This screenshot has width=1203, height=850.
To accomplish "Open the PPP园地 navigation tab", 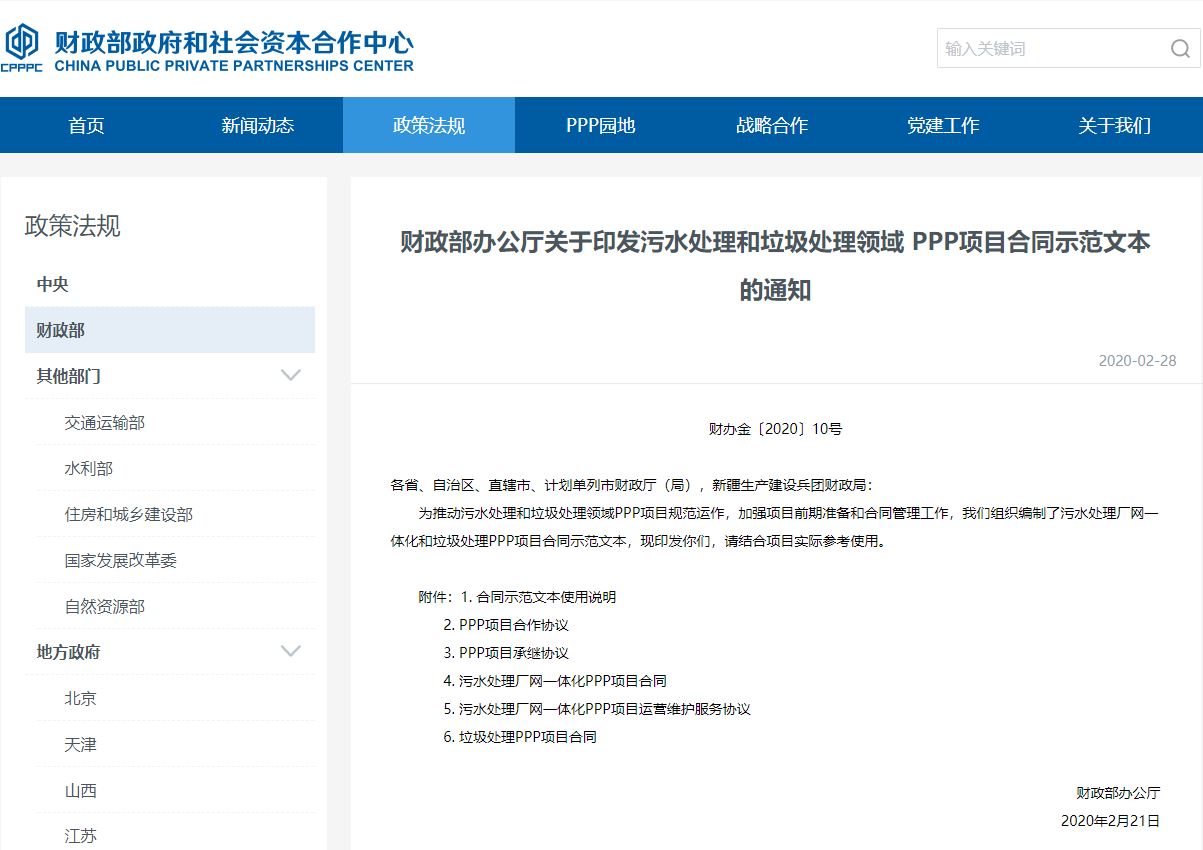I will click(600, 125).
